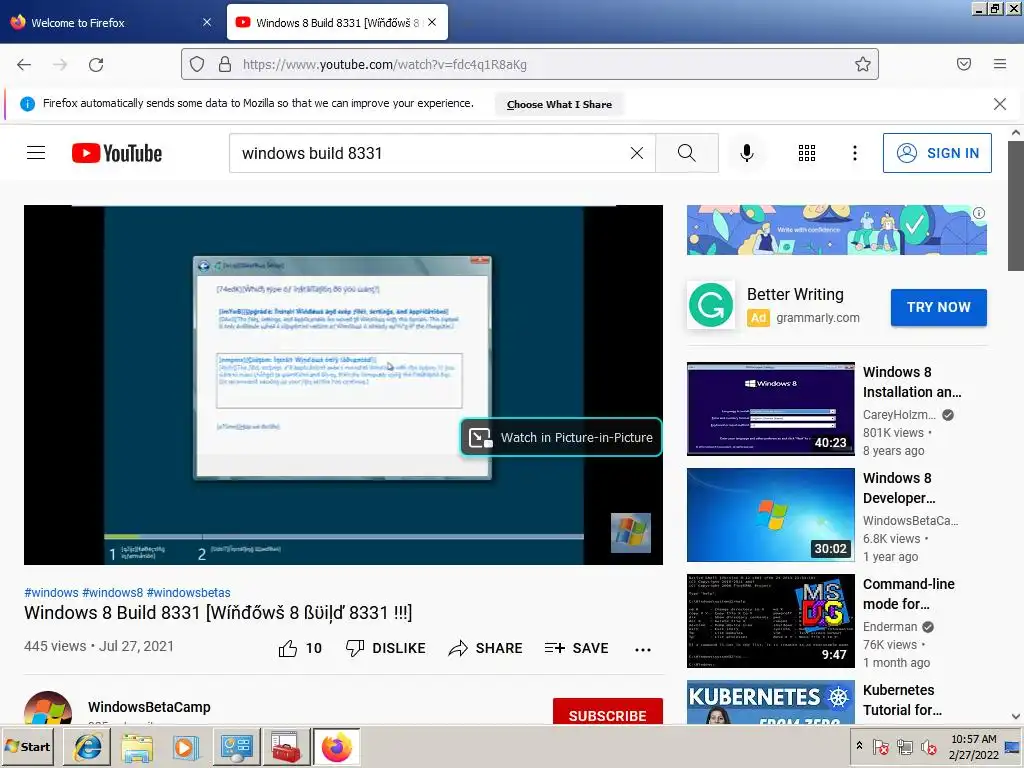Viewport: 1024px width, 768px height.
Task: Open WindowsBetaCamp channel name
Action: coord(150,707)
